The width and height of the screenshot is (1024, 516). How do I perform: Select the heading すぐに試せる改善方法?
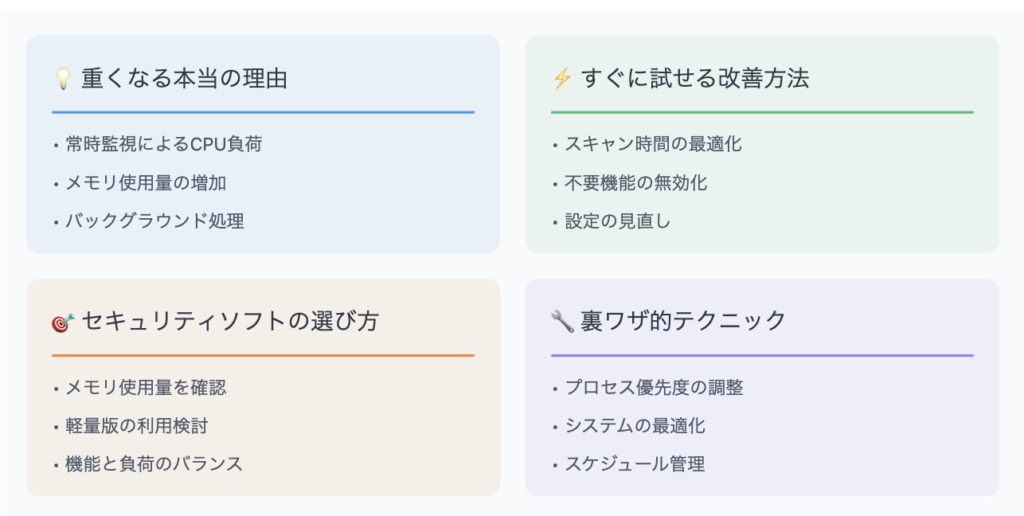(695, 78)
